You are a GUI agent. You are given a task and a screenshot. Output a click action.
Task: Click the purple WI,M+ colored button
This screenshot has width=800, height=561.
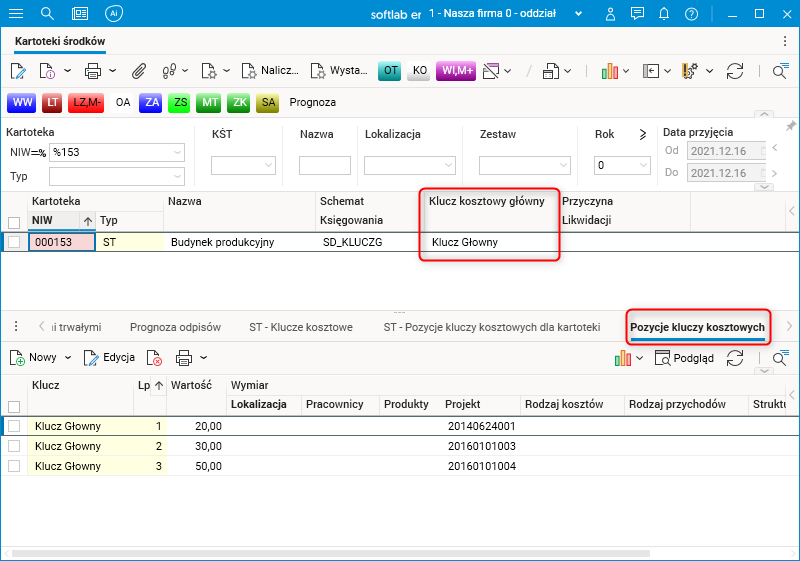click(455, 71)
